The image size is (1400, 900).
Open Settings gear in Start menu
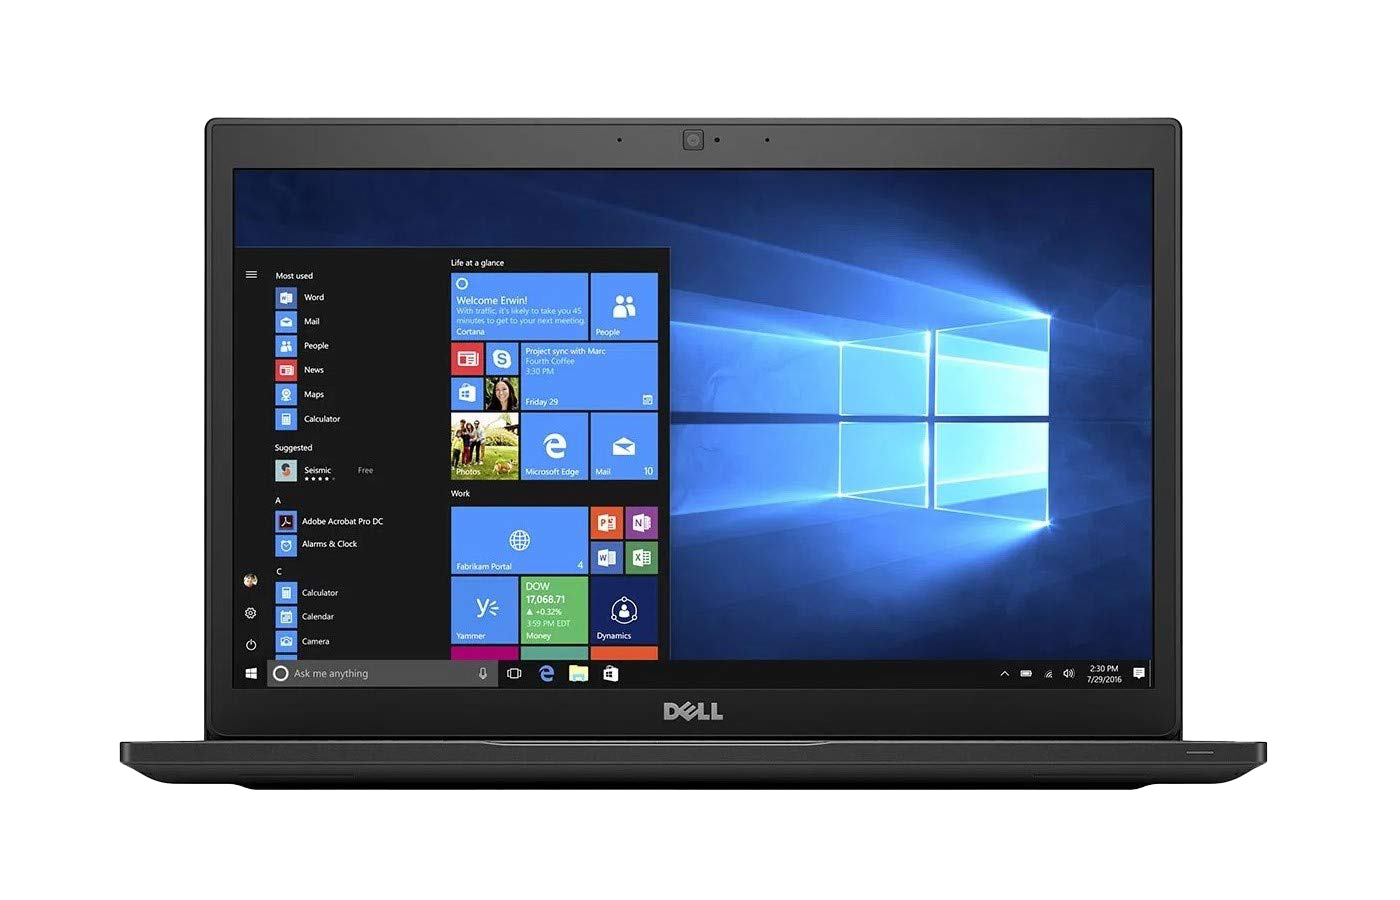251,613
